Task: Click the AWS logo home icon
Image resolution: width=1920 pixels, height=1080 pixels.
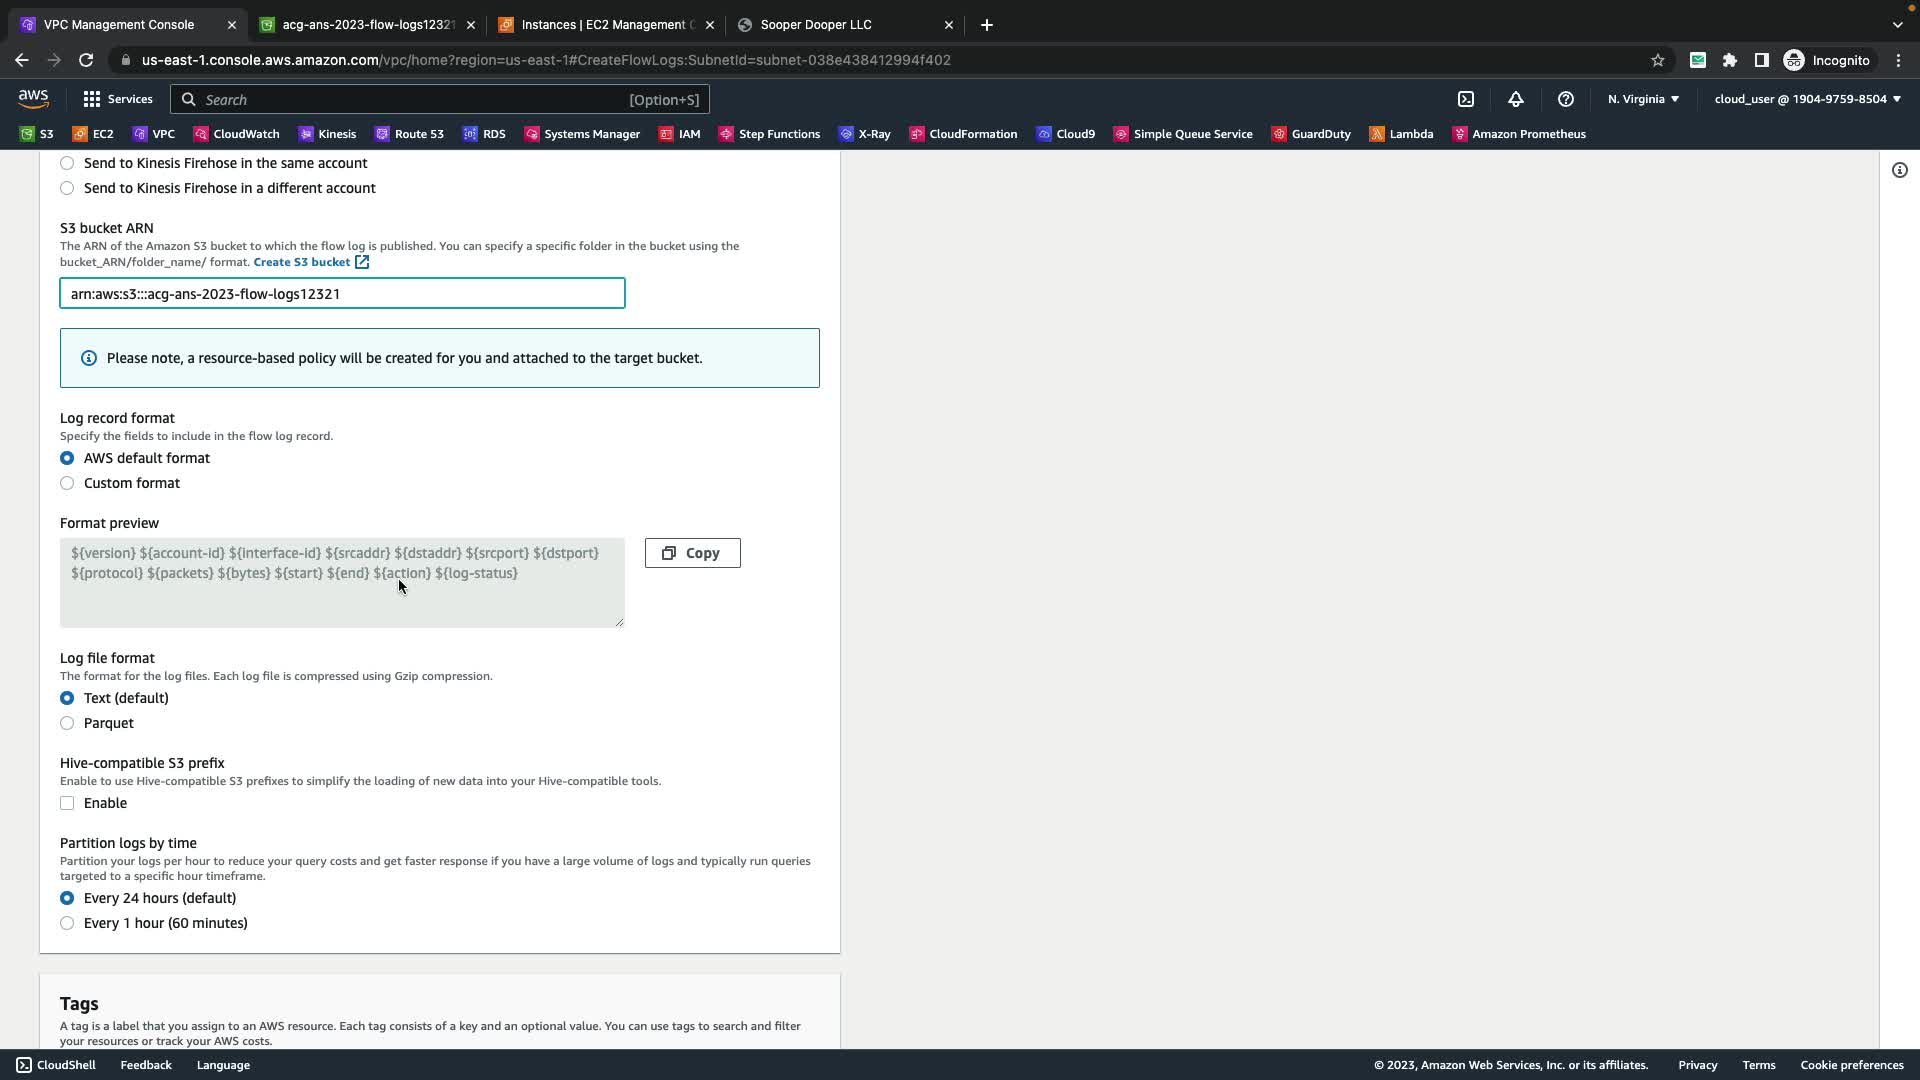Action: tap(33, 98)
